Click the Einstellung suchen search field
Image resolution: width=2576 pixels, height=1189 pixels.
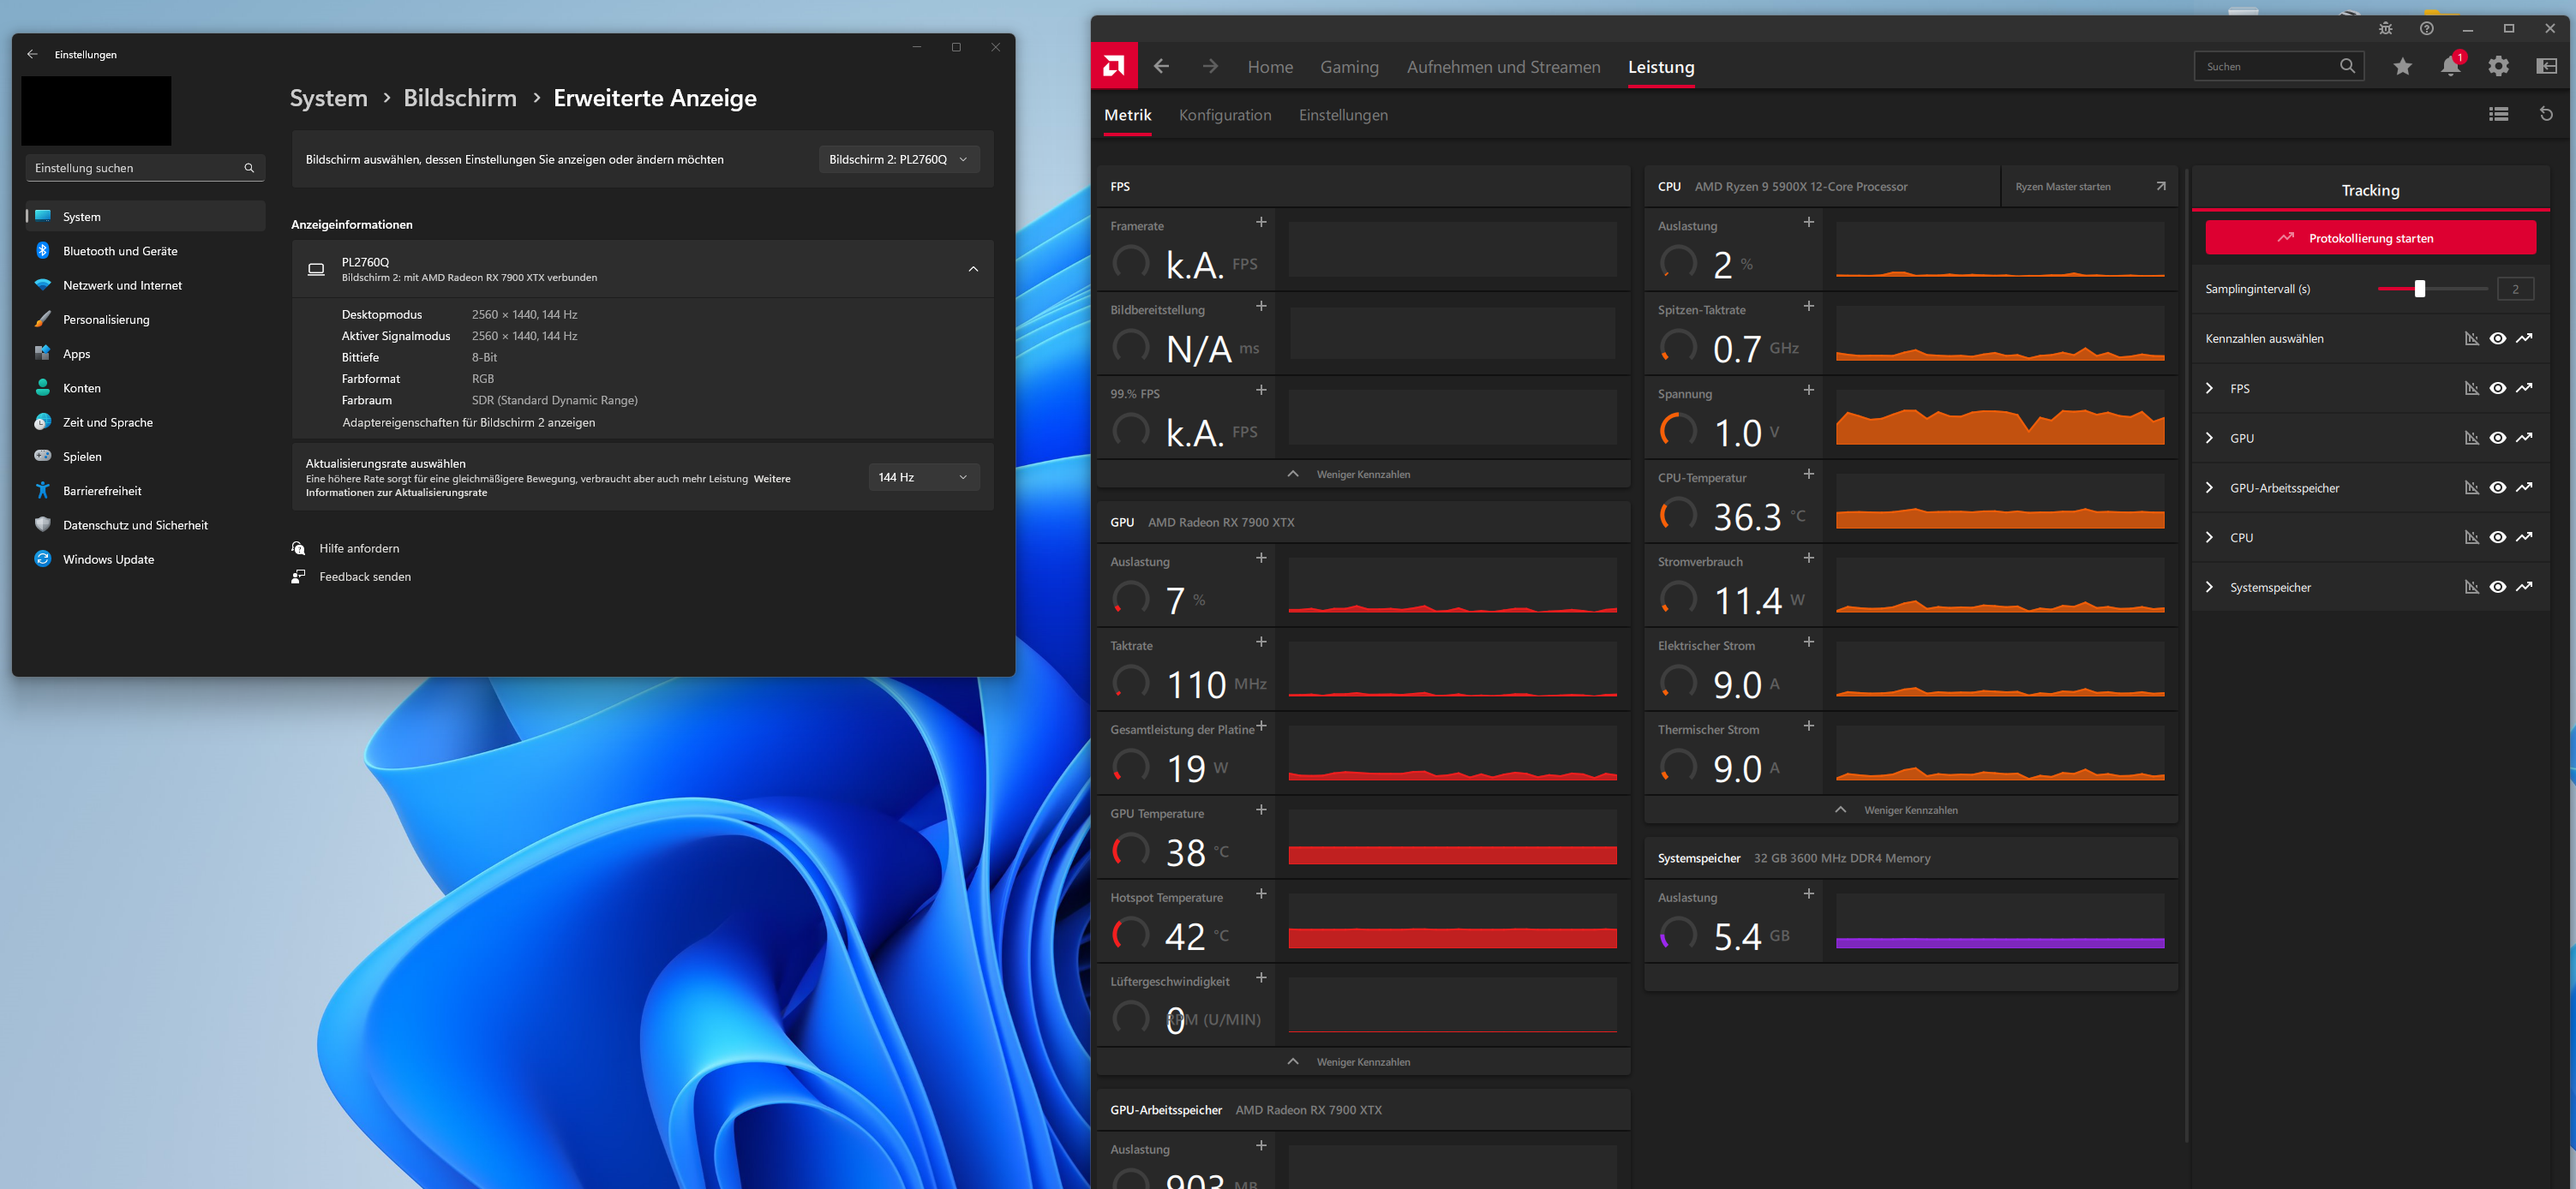pos(138,168)
